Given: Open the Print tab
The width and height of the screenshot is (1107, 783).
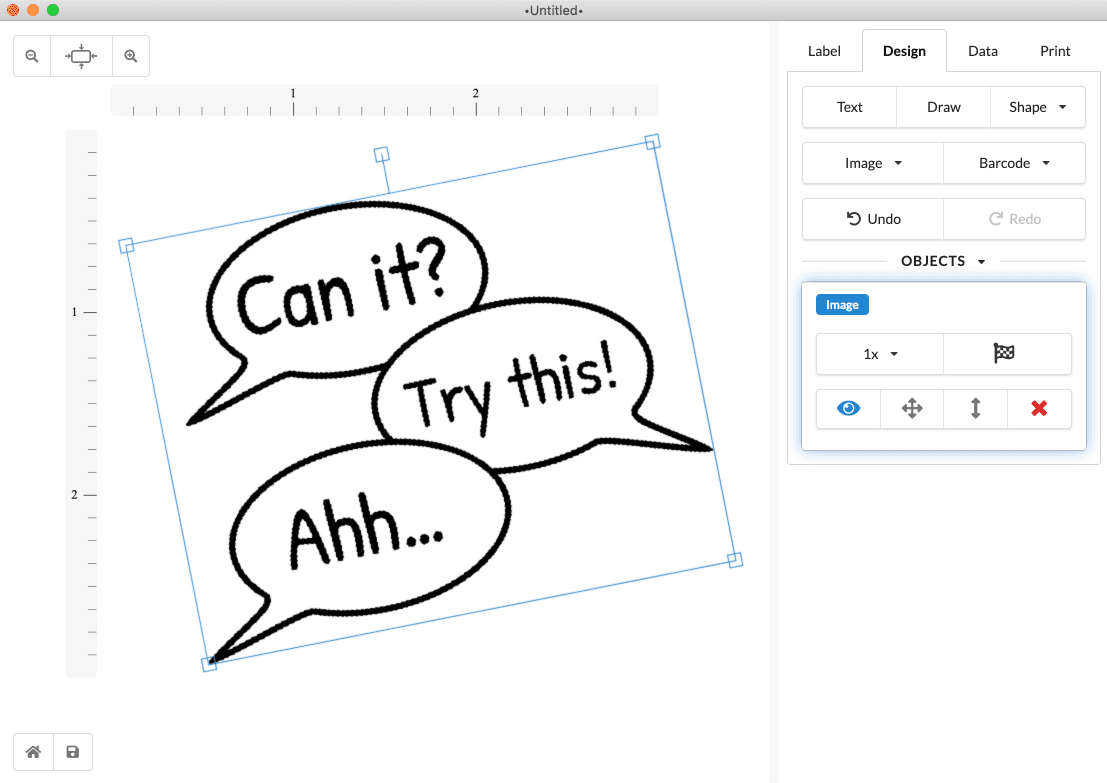Looking at the screenshot, I should click(x=1055, y=51).
